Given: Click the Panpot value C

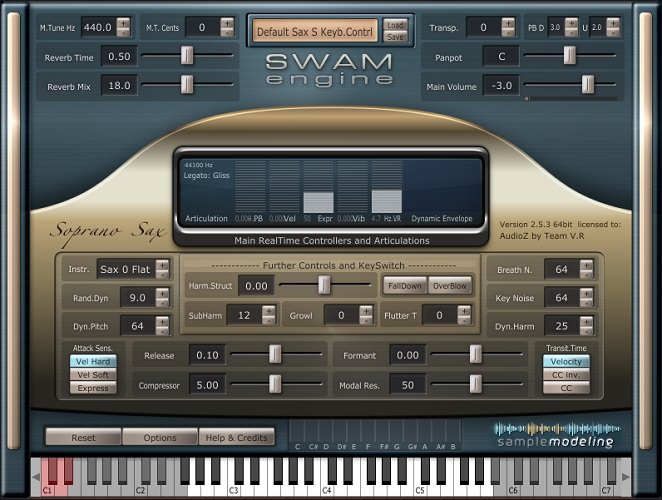Looking at the screenshot, I should [x=501, y=57].
